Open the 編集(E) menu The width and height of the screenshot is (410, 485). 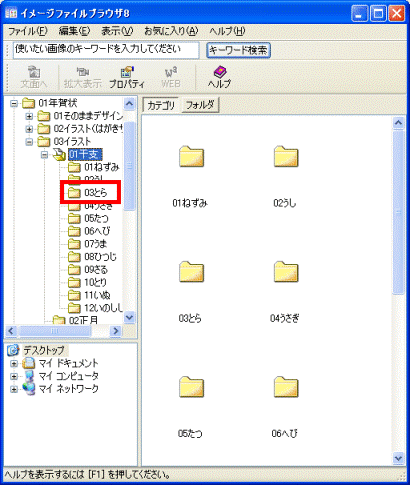coord(75,31)
